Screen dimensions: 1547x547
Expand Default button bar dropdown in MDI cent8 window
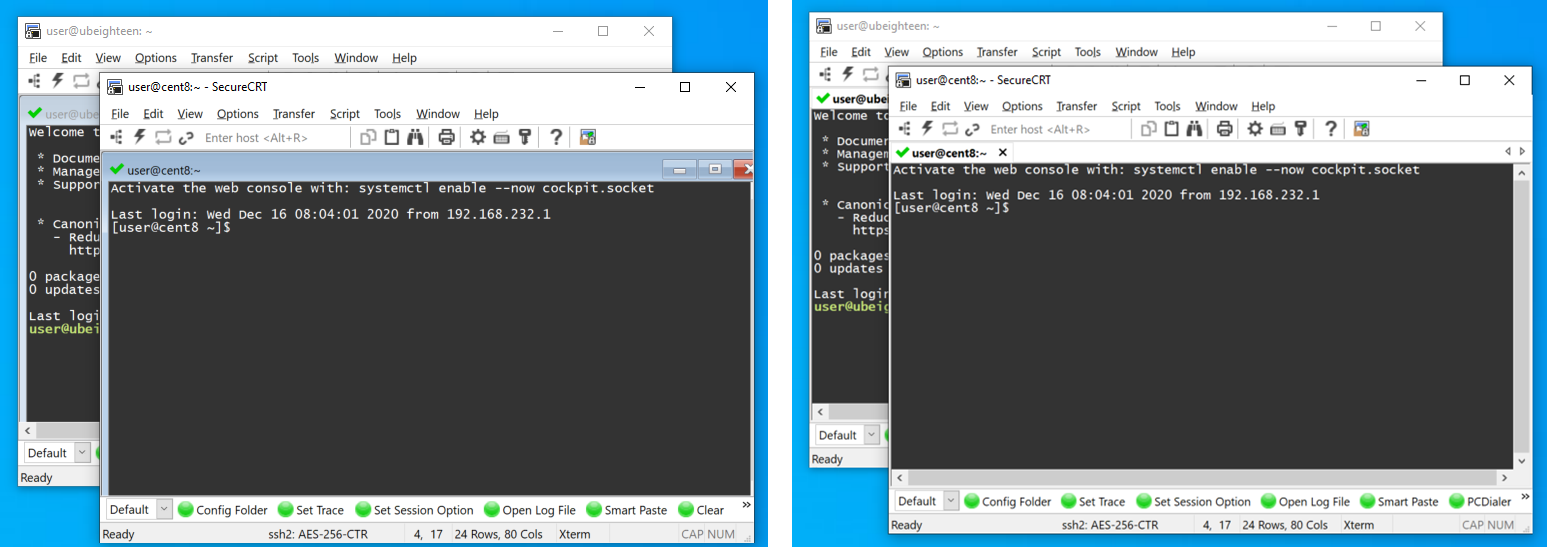coord(164,509)
